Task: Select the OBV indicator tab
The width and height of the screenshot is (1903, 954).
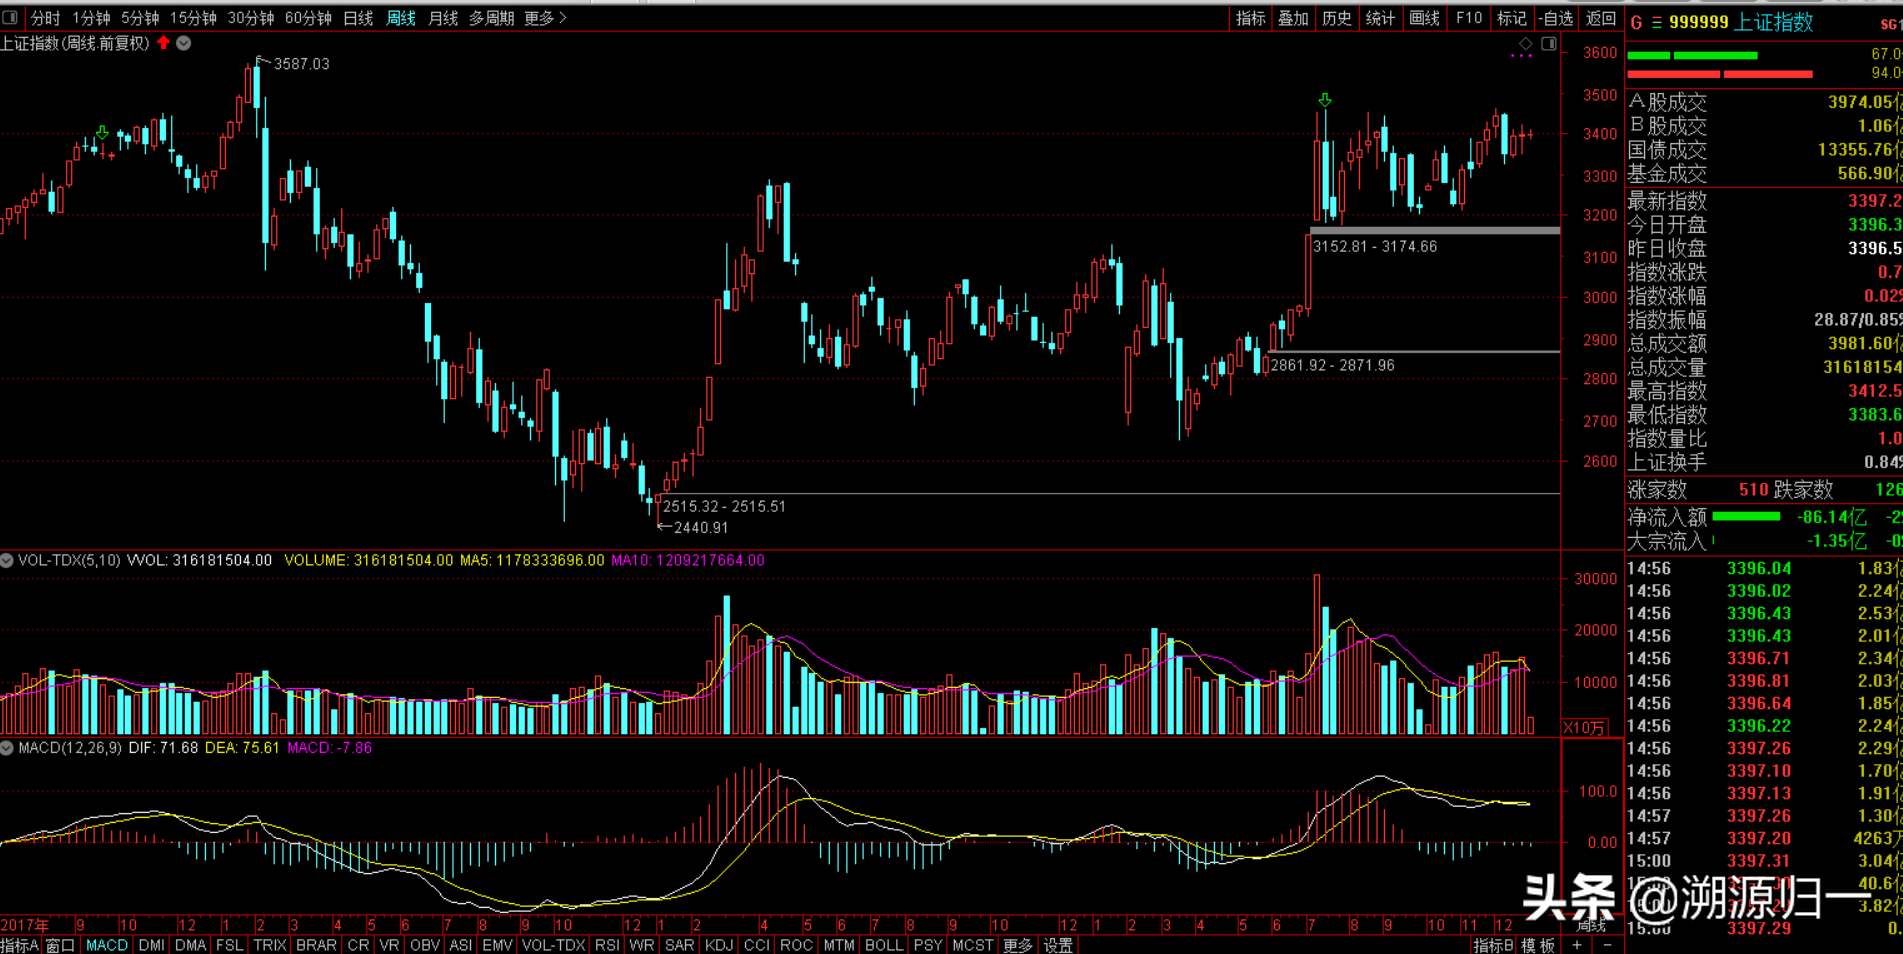Action: coord(425,945)
